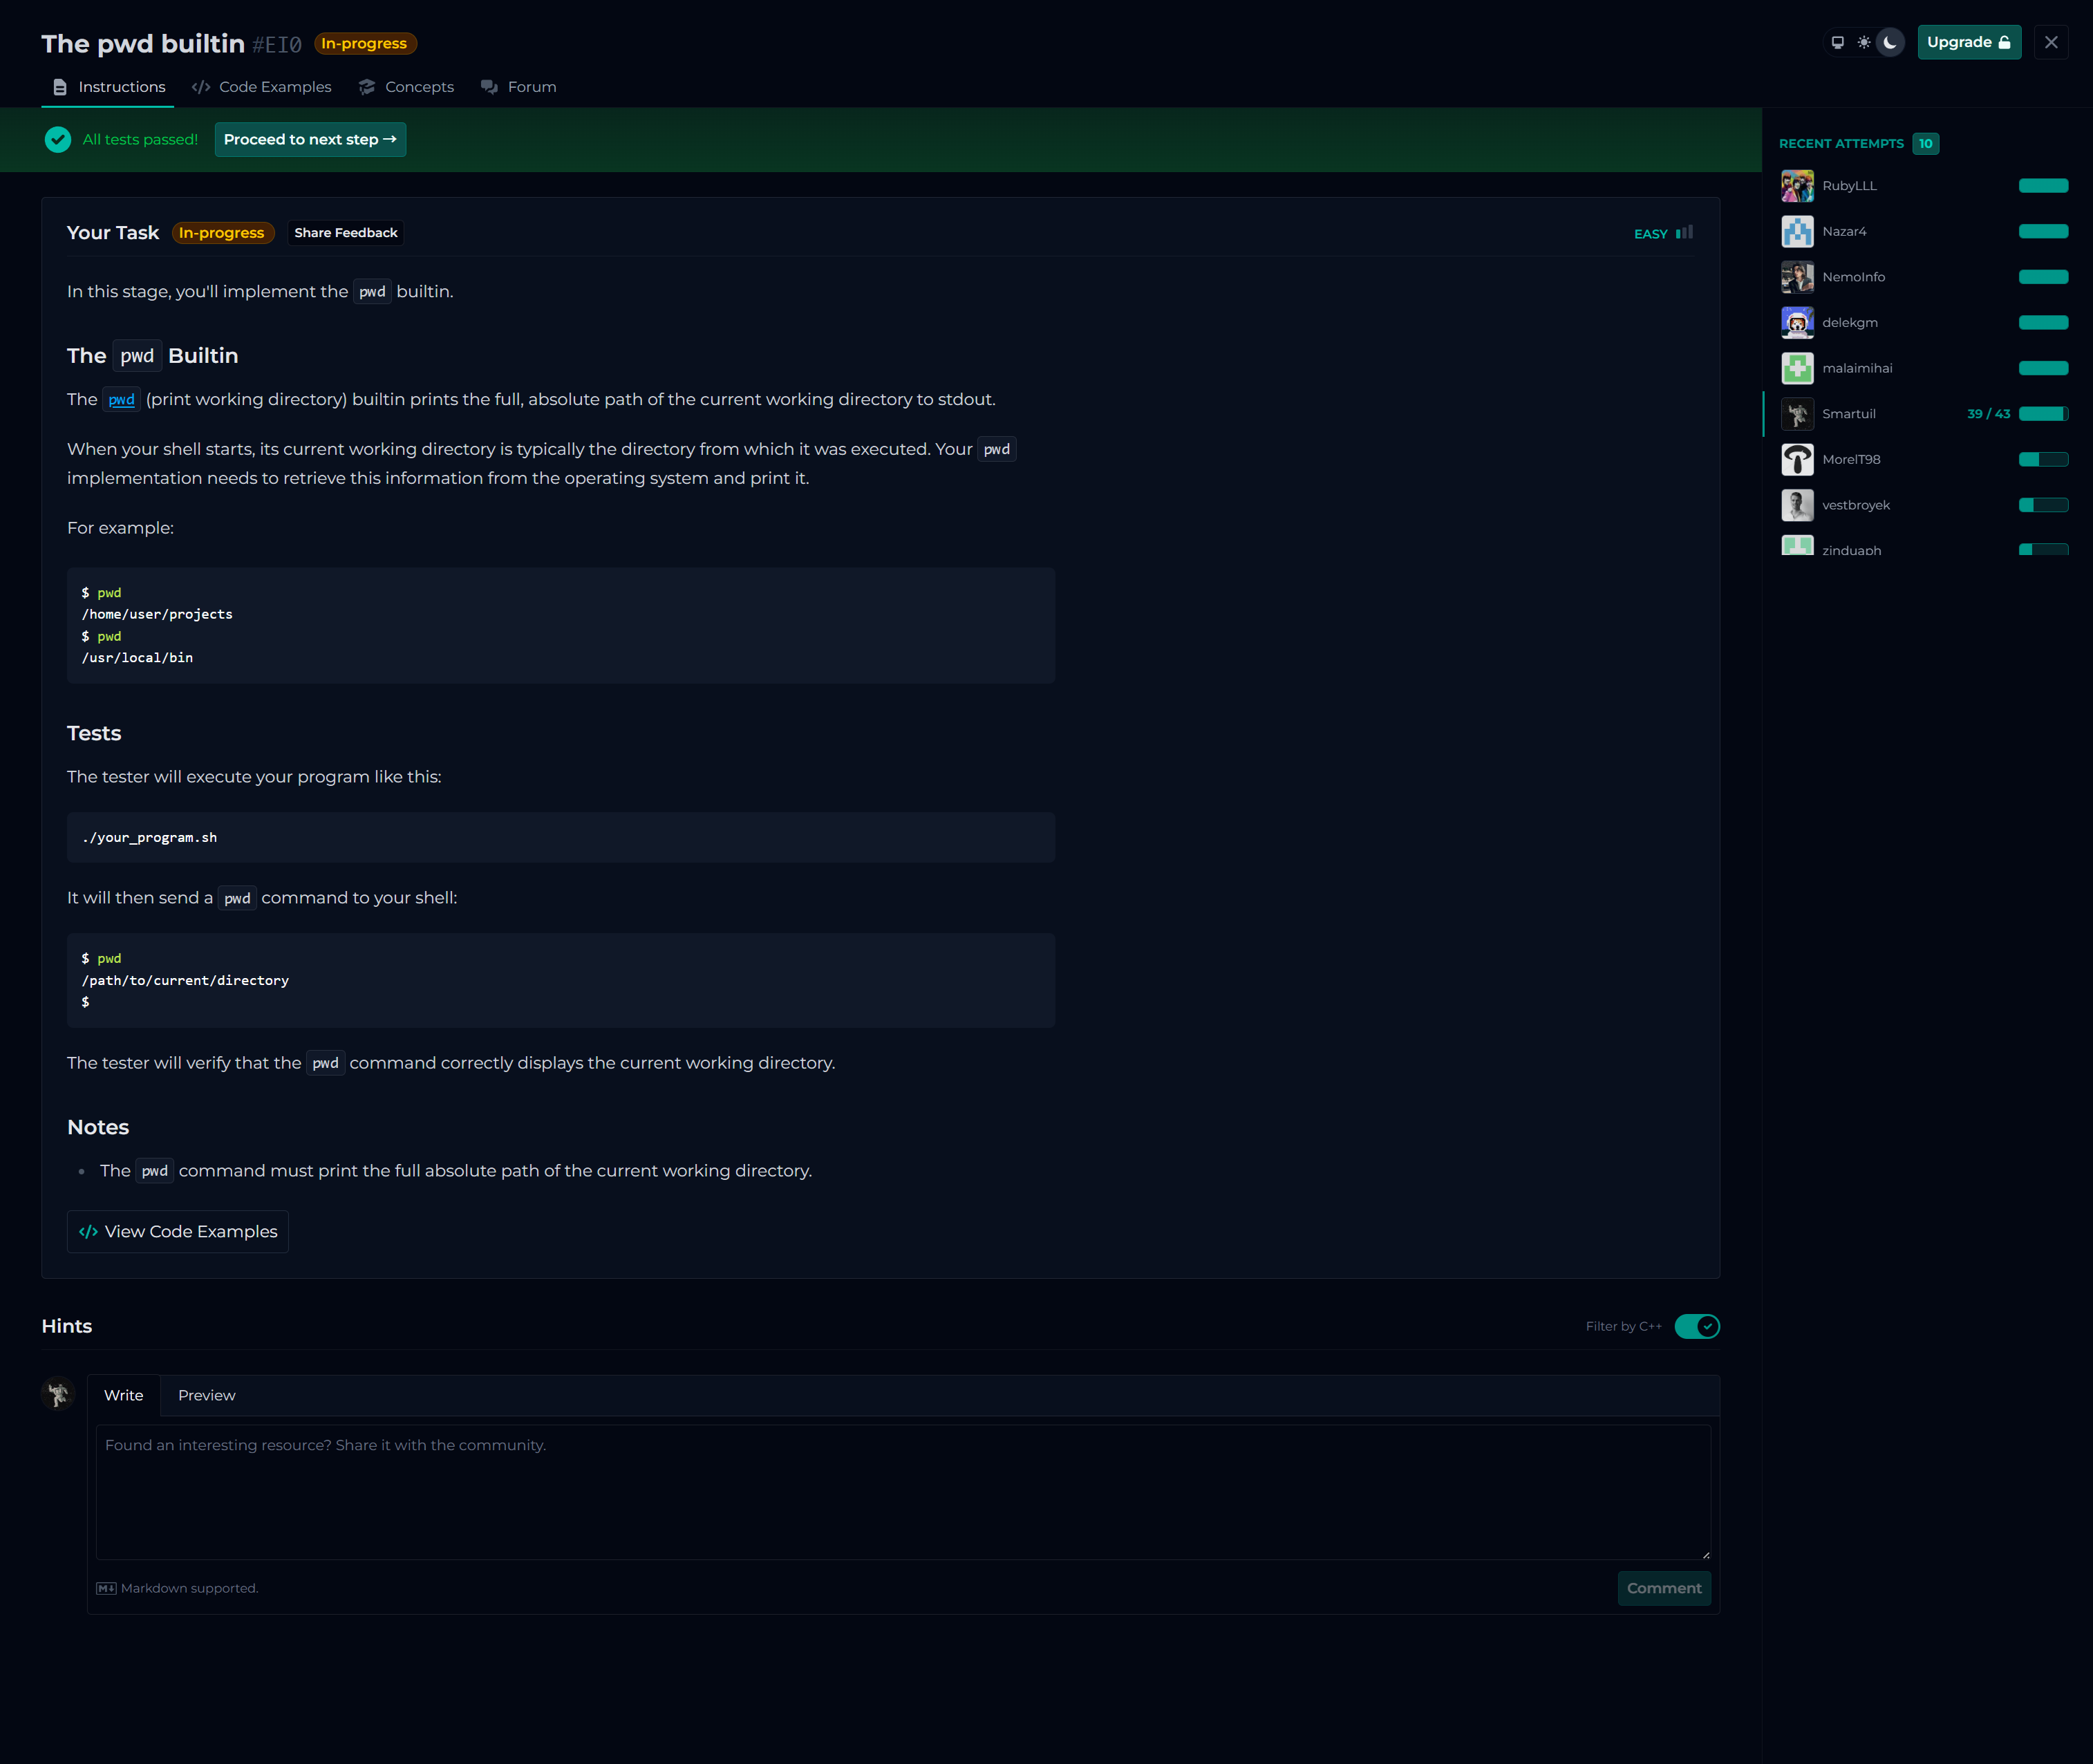Select the light mode sun icon
This screenshot has height=1764, width=2093.
coord(1864,42)
